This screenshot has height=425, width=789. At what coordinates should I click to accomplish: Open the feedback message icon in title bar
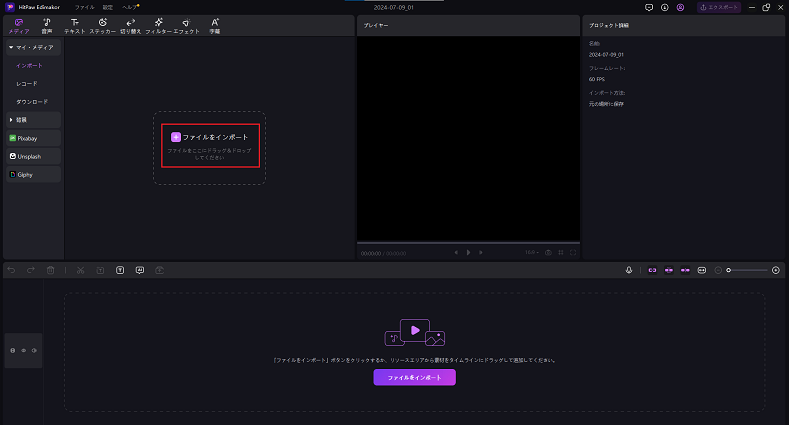point(649,8)
